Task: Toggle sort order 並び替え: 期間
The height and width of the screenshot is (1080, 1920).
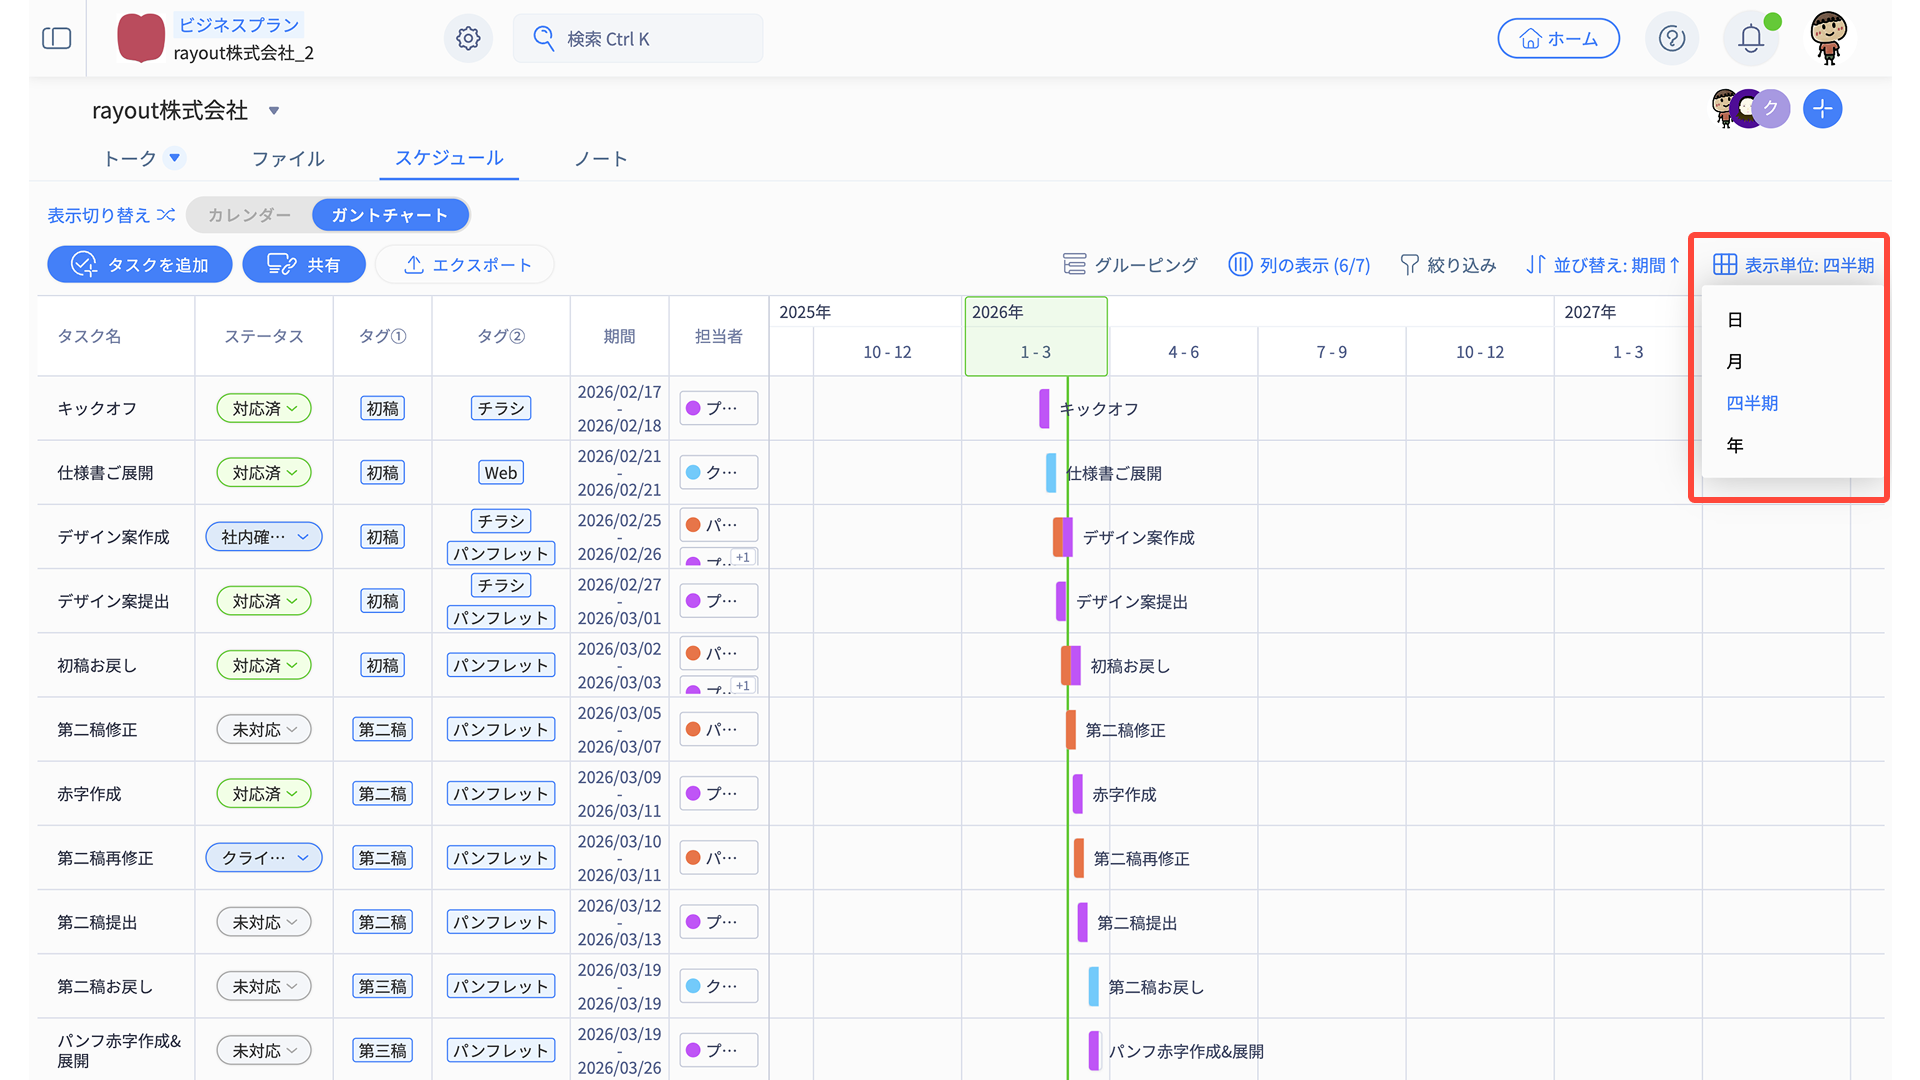Action: coord(1603,265)
